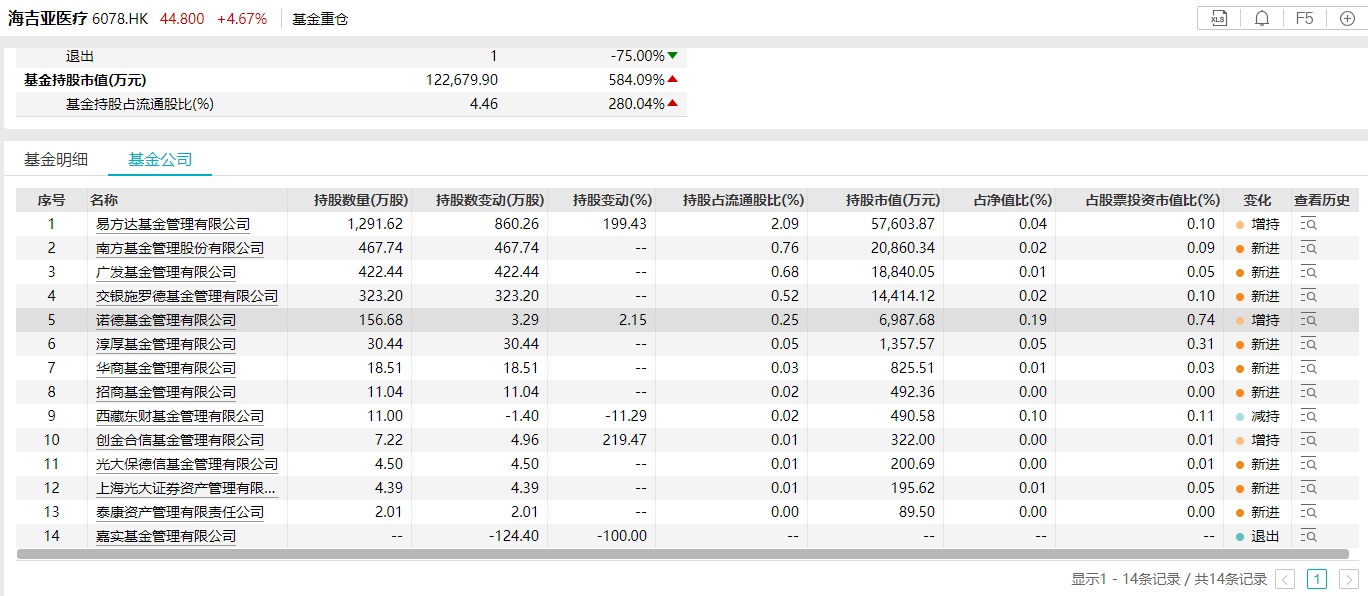
Task: Click the circled plus add icon
Action: click(1346, 18)
